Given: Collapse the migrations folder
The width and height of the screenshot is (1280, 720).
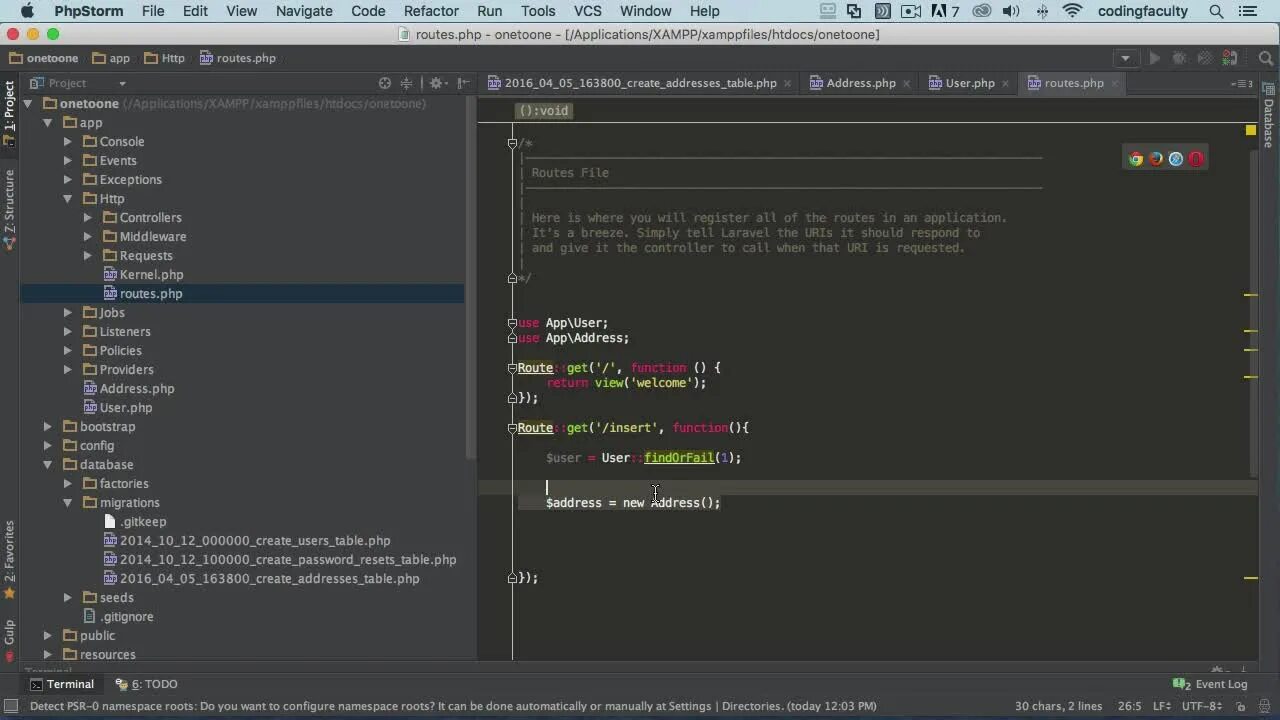Looking at the screenshot, I should click(x=68, y=503).
